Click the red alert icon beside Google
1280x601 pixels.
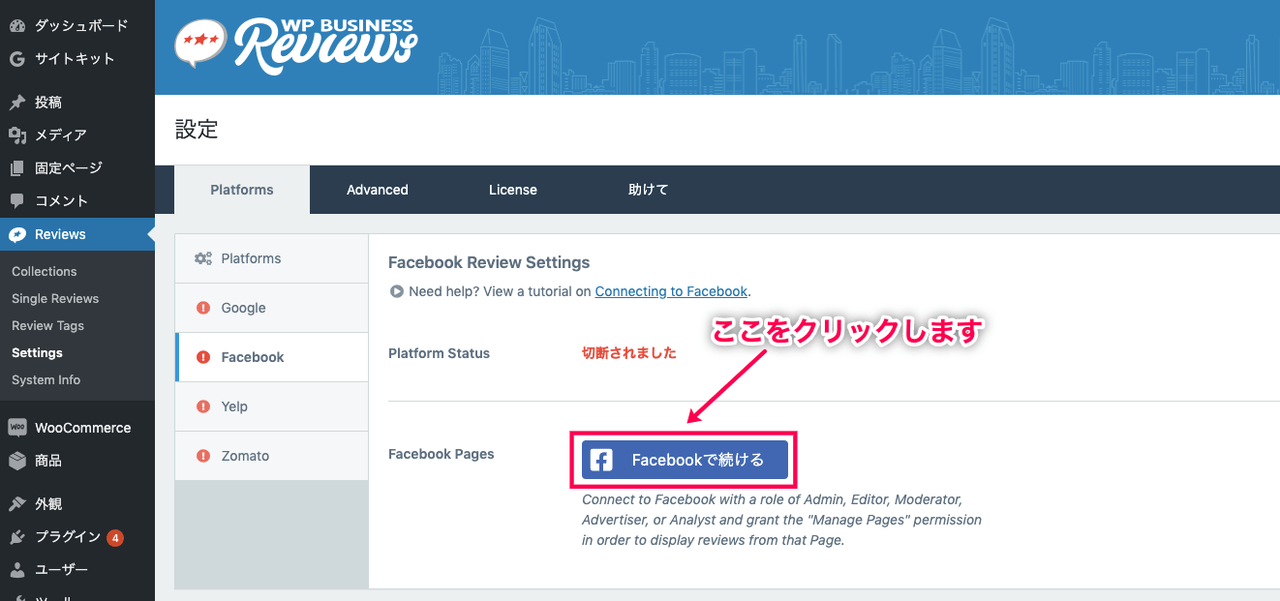pyautogui.click(x=203, y=308)
